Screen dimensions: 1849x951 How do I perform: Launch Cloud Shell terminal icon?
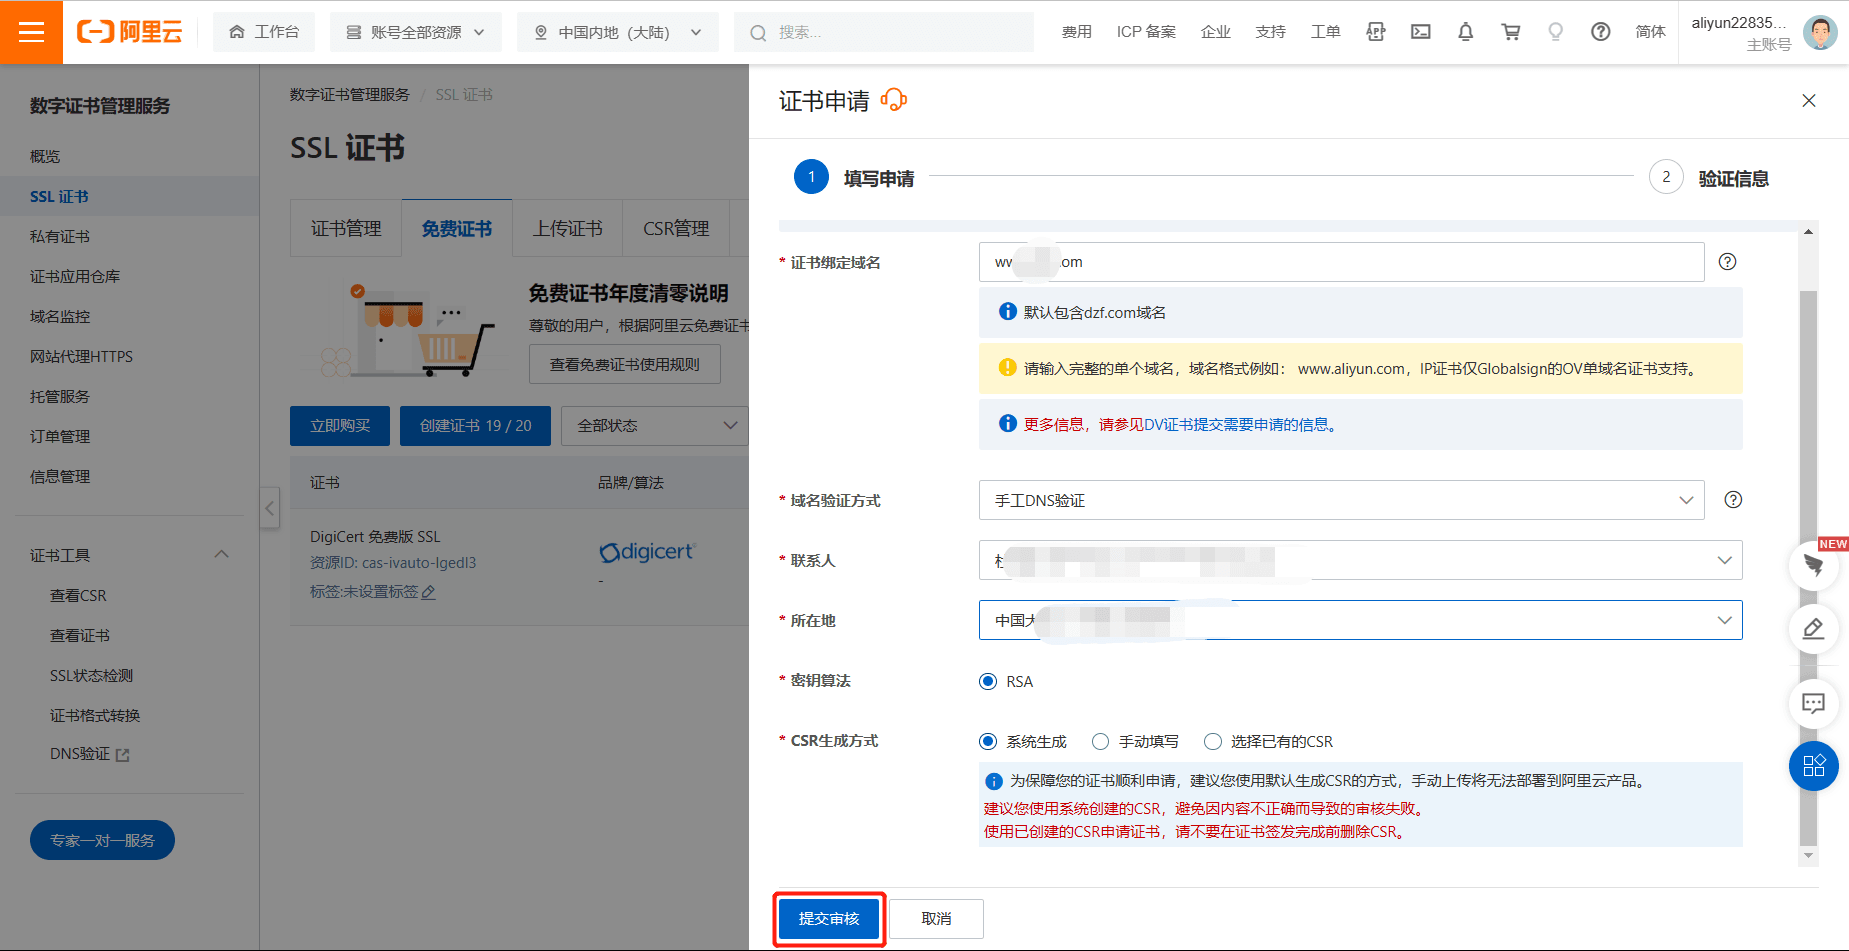1420,32
